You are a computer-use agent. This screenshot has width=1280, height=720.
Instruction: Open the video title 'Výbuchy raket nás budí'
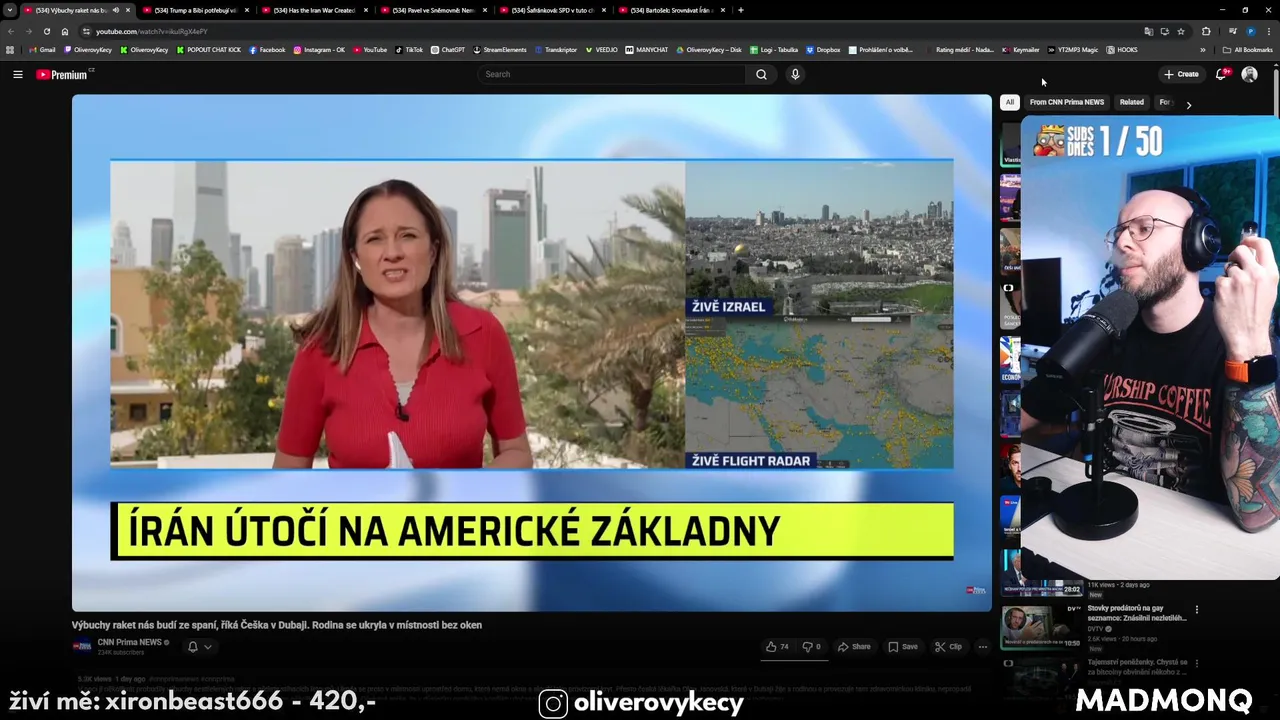(277, 625)
